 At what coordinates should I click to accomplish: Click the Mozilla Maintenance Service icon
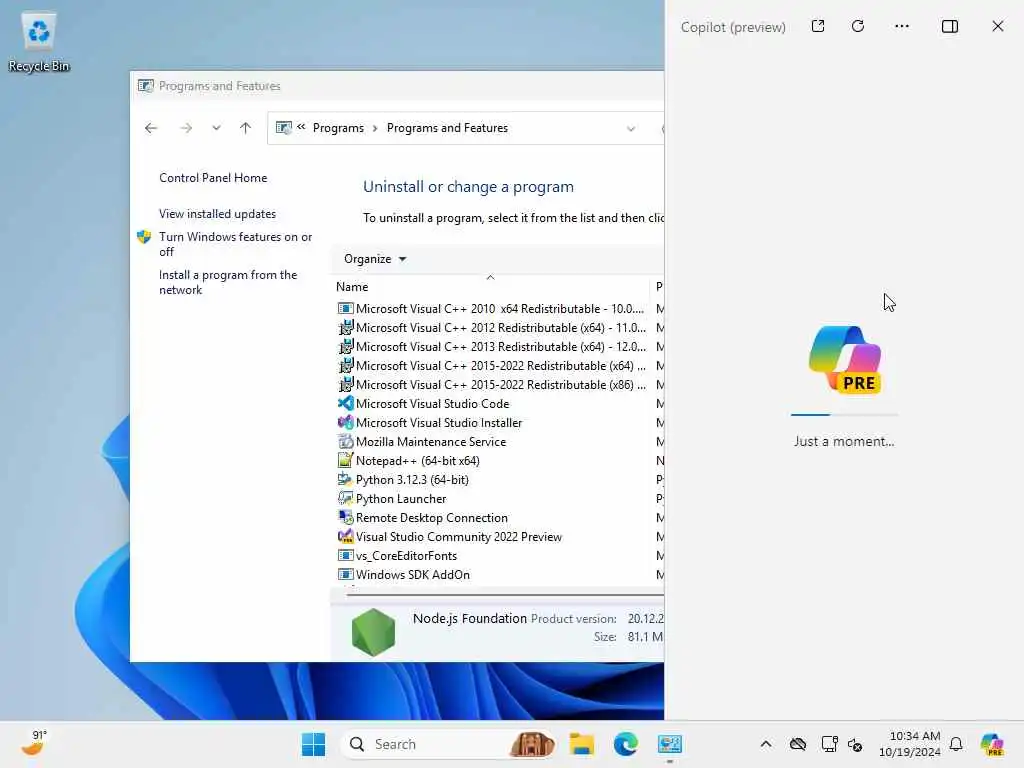345,441
